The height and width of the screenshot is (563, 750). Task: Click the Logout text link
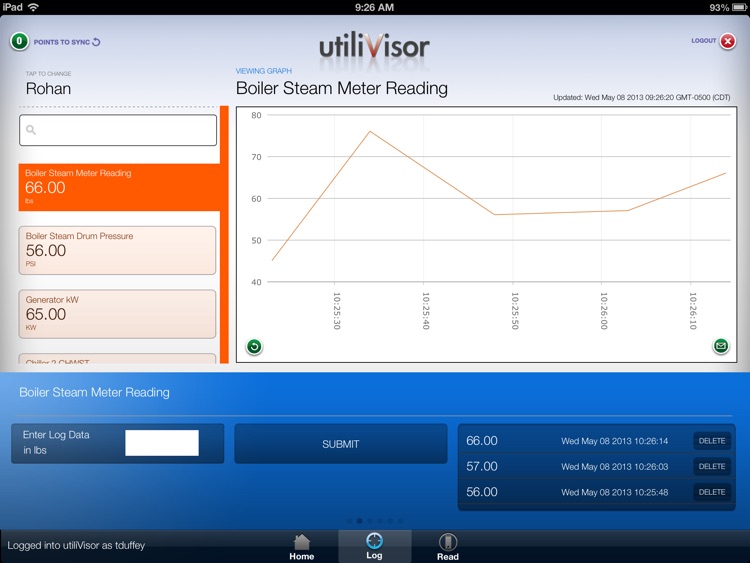[703, 41]
